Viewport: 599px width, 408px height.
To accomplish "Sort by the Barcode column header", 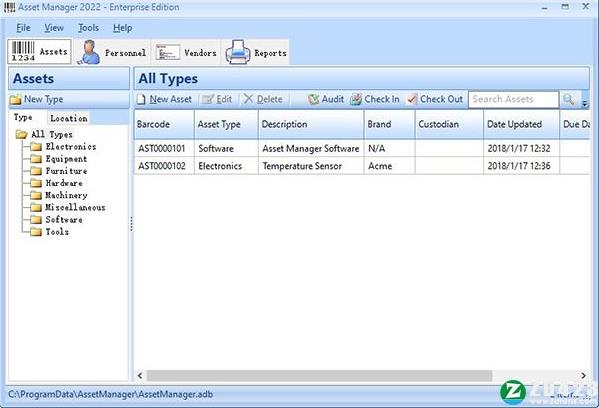I will click(x=164, y=124).
